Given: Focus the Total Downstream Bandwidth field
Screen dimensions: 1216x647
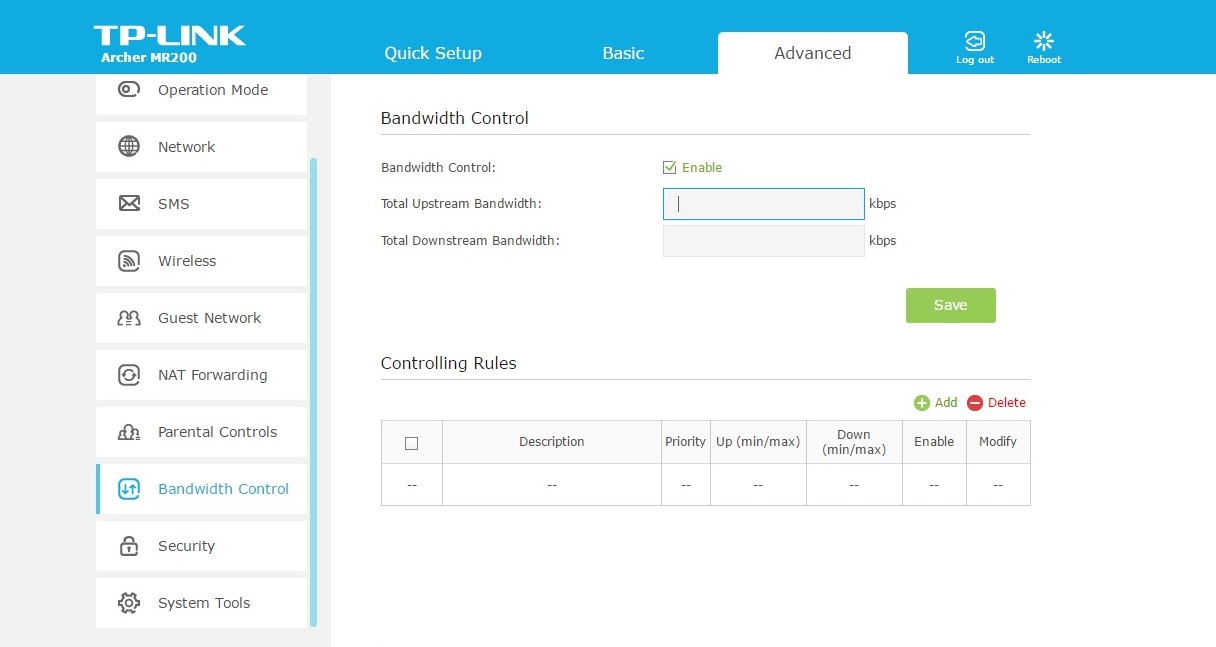Looking at the screenshot, I should 763,241.
